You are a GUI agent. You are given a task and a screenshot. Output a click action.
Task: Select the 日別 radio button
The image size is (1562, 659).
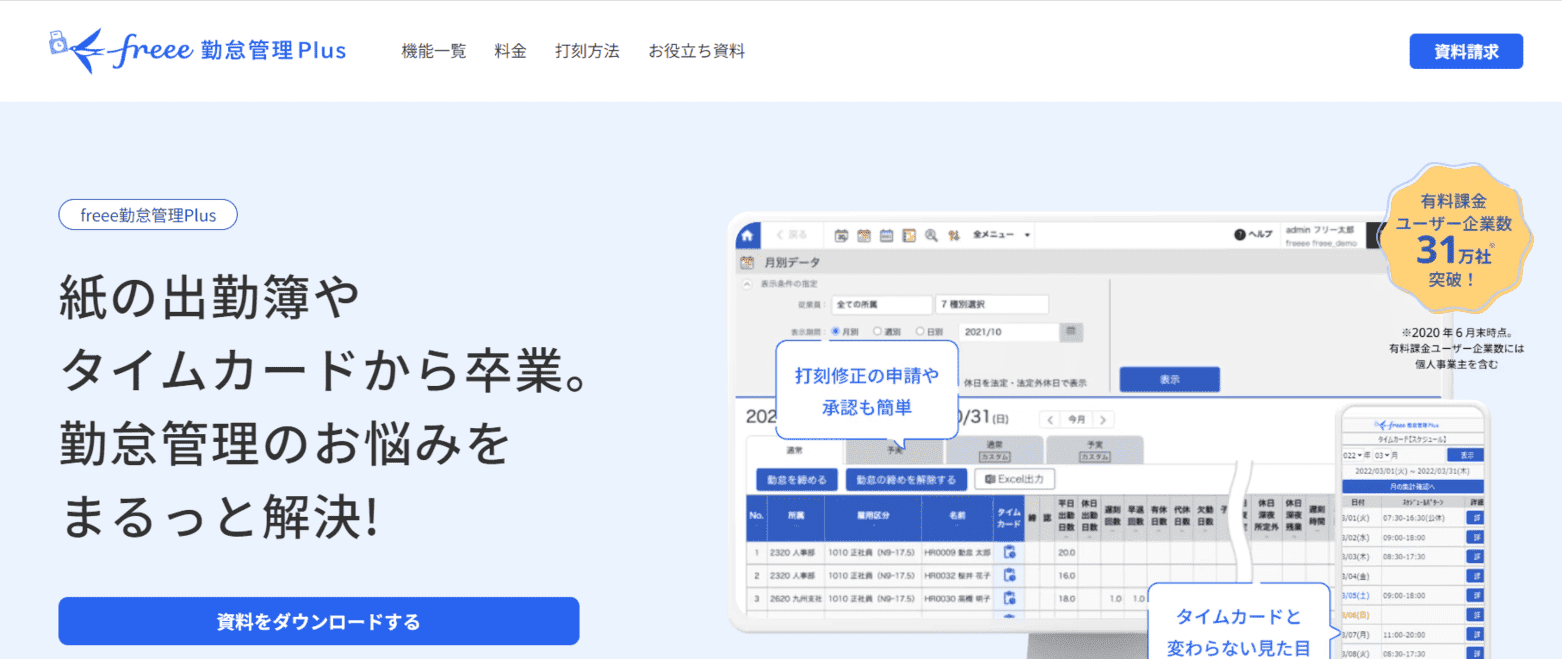point(920,332)
